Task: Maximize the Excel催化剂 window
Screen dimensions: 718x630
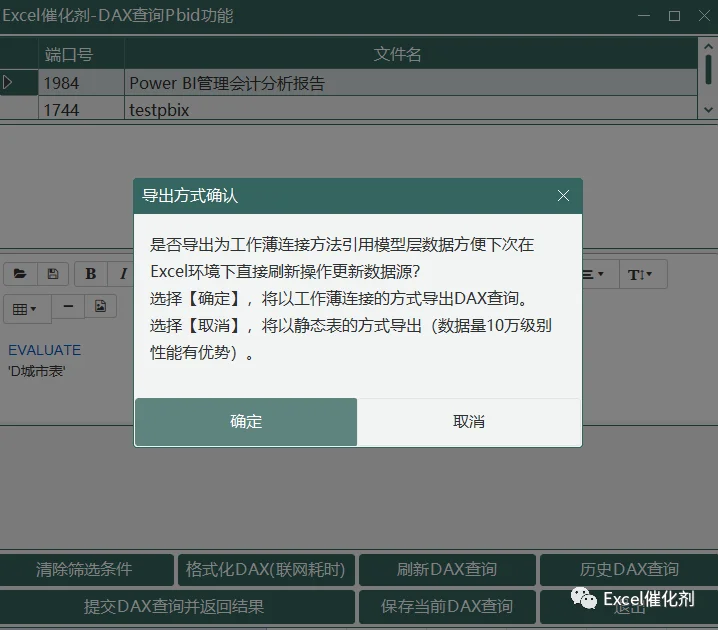Action: click(674, 16)
